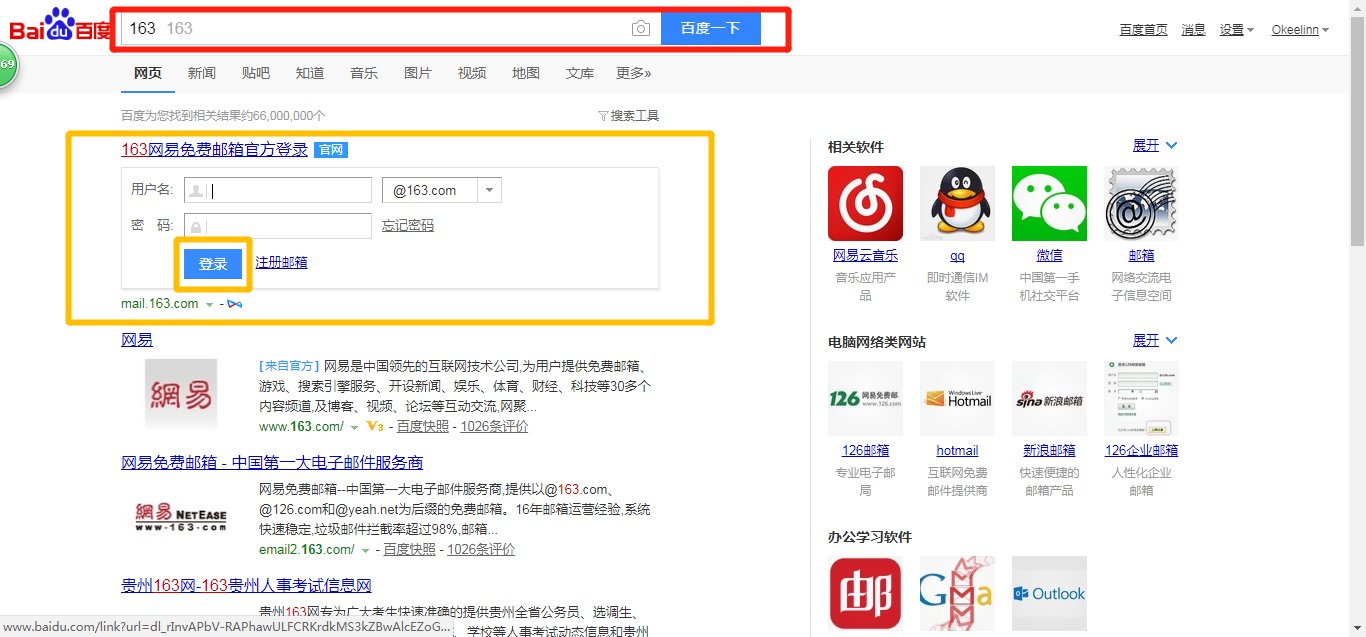Click the Hotmail icon

pos(957,397)
